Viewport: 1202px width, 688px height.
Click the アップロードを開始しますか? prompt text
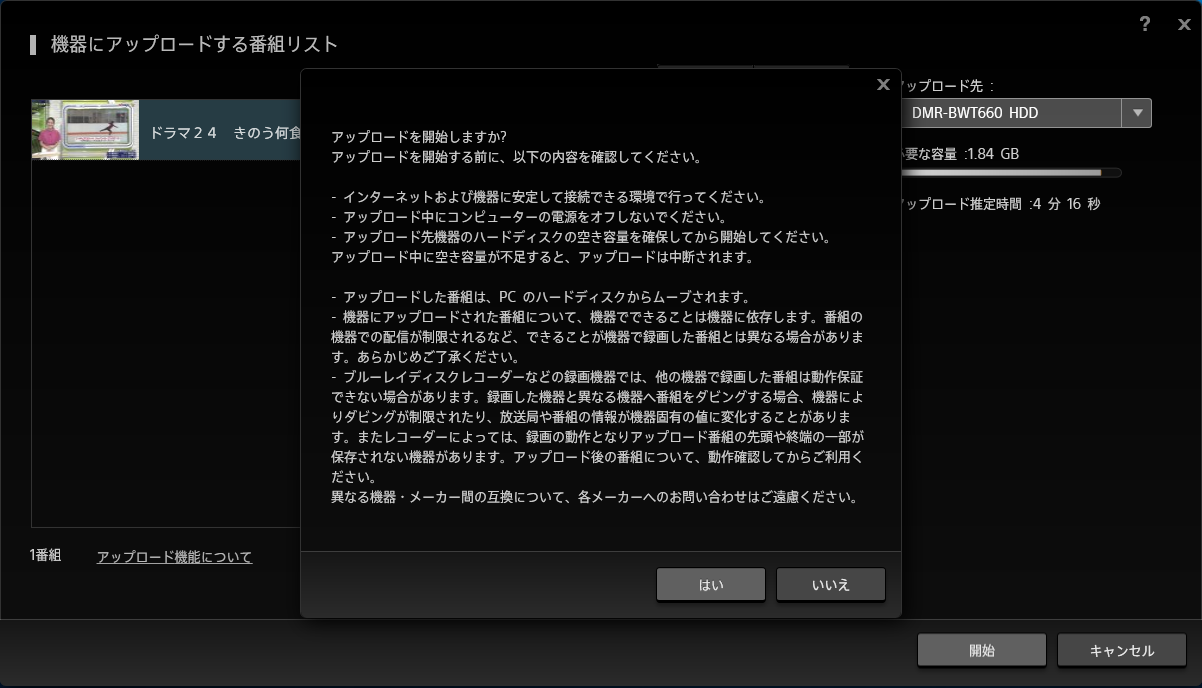click(419, 136)
